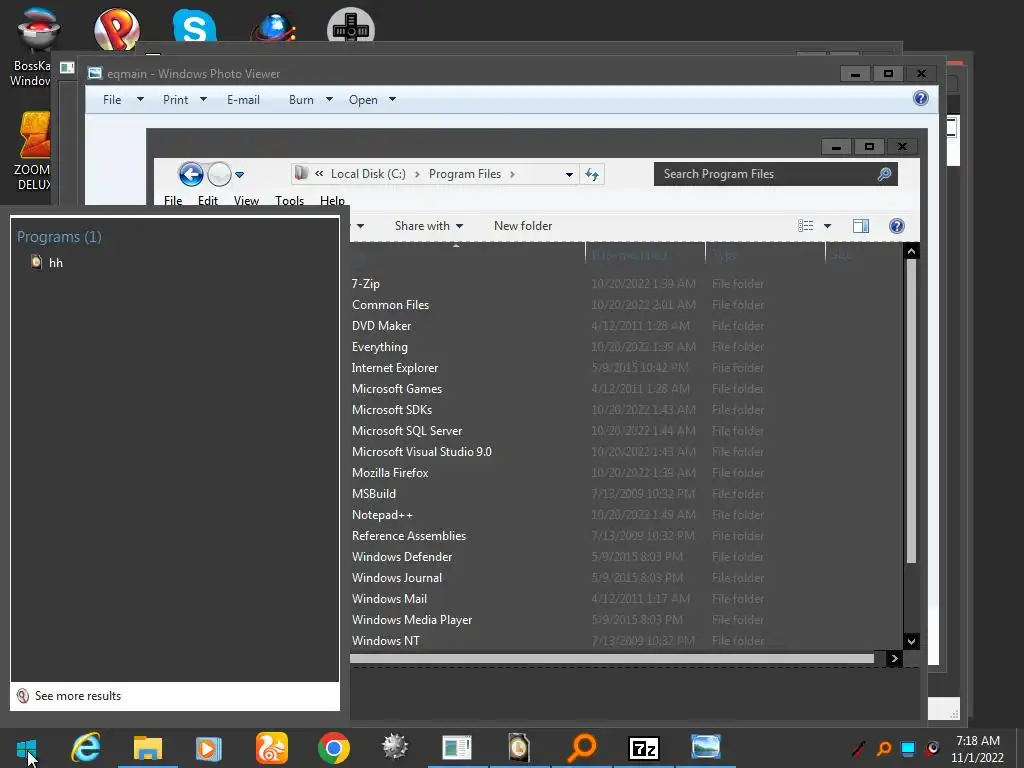
Task: Expand the chevron after Program Files
Action: click(512, 174)
